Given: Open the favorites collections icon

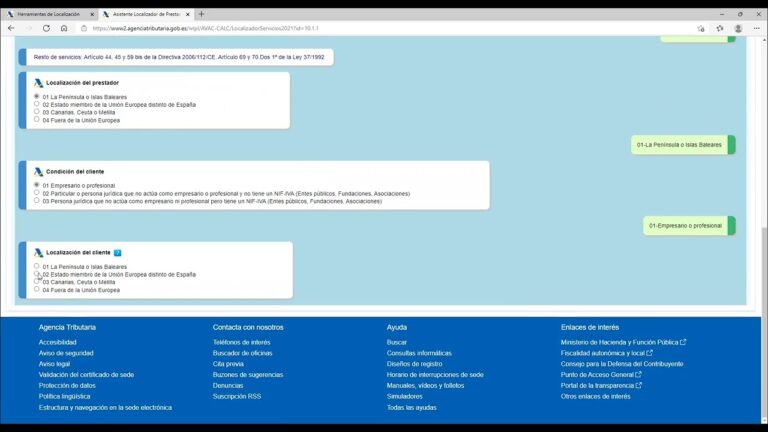Looking at the screenshot, I should tap(720, 28).
